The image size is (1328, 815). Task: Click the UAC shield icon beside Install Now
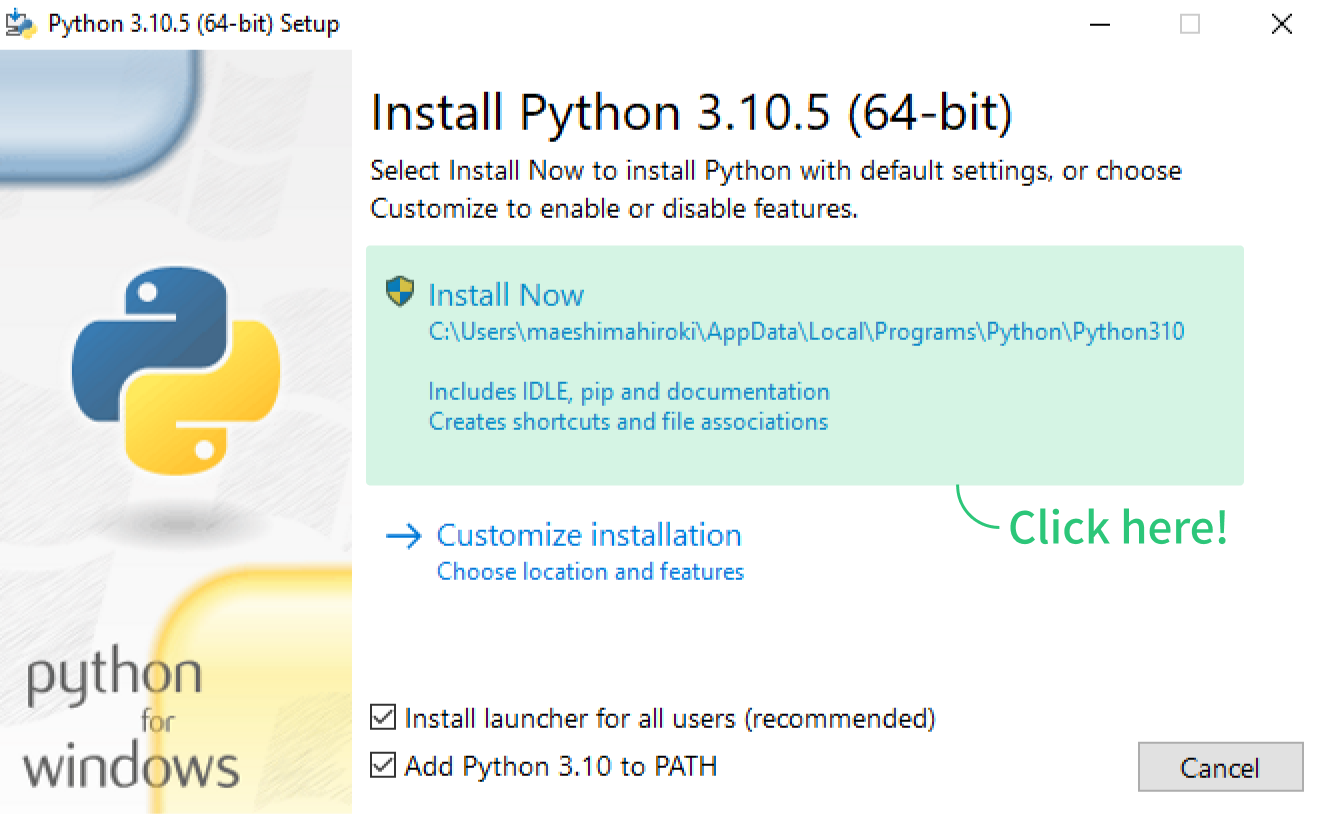[400, 292]
